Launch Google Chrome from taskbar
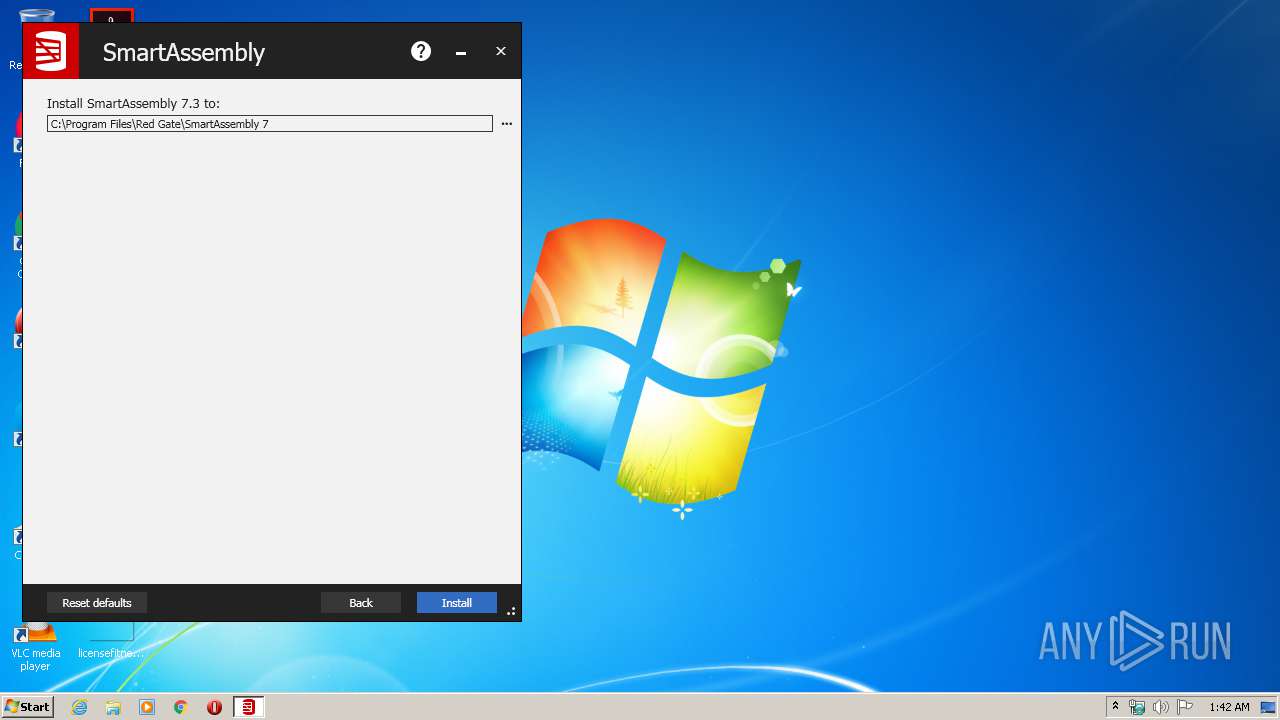 181,707
